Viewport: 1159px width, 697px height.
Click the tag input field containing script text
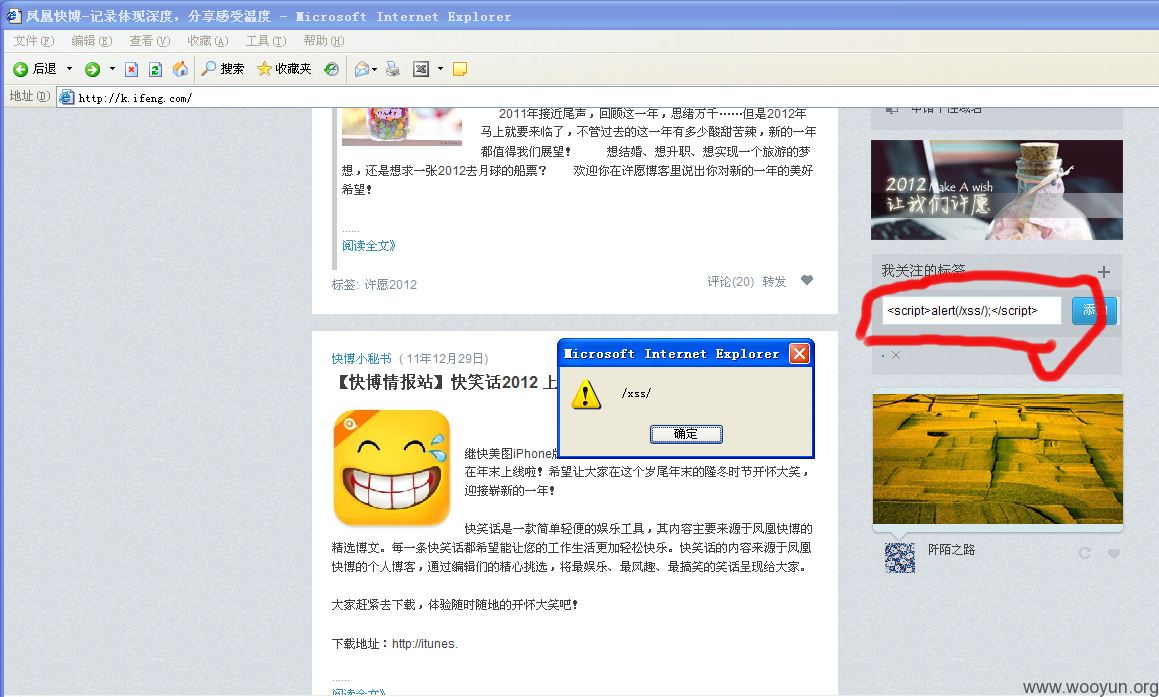(x=971, y=310)
